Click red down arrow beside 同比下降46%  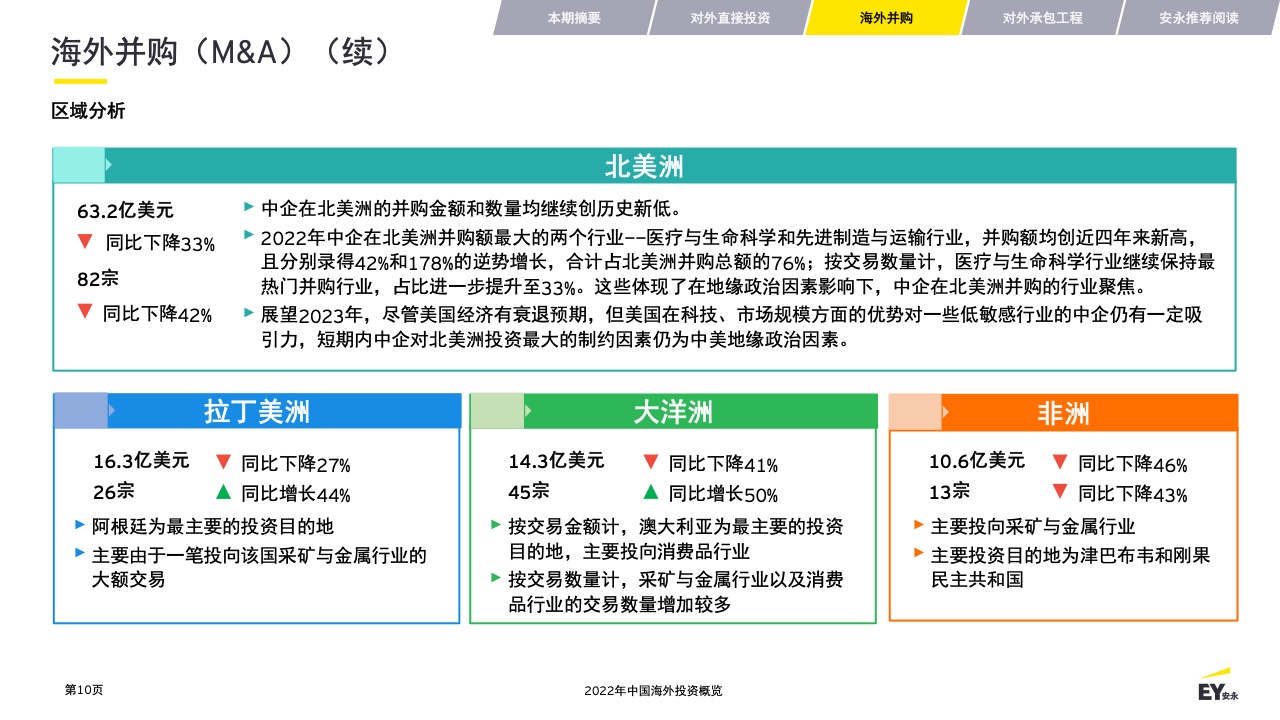pos(1060,462)
